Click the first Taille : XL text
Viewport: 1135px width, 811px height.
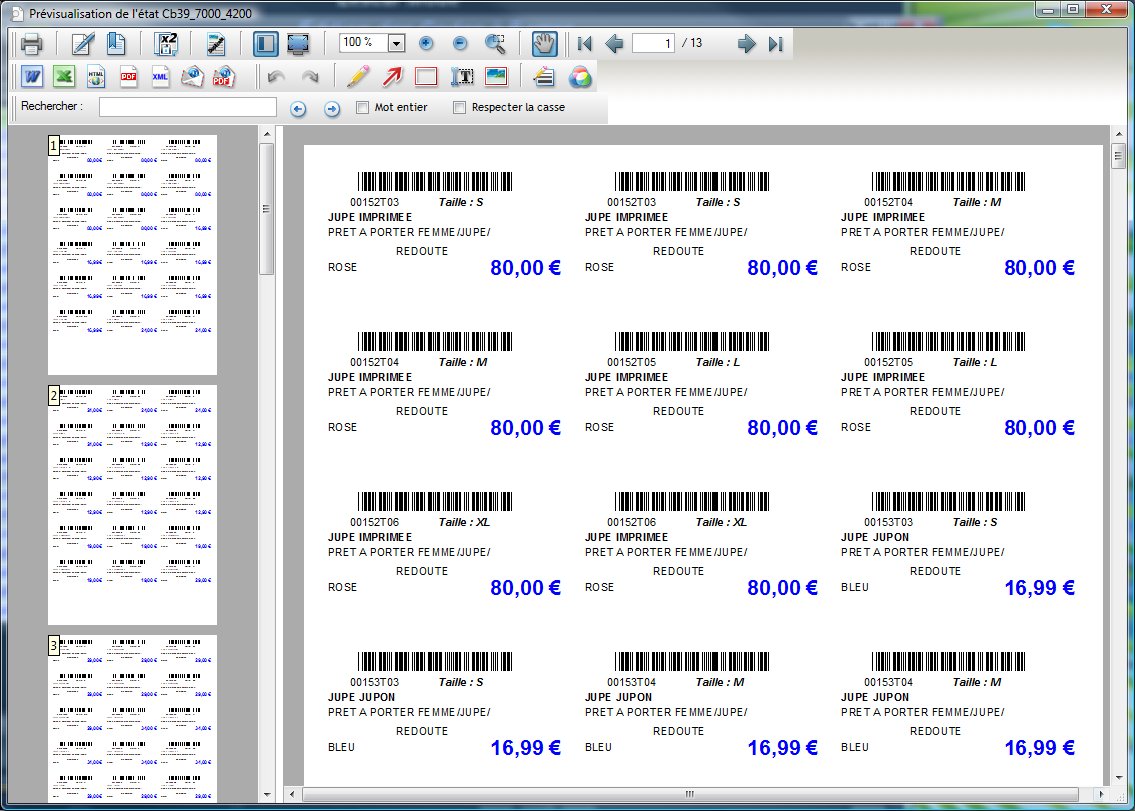(464, 522)
